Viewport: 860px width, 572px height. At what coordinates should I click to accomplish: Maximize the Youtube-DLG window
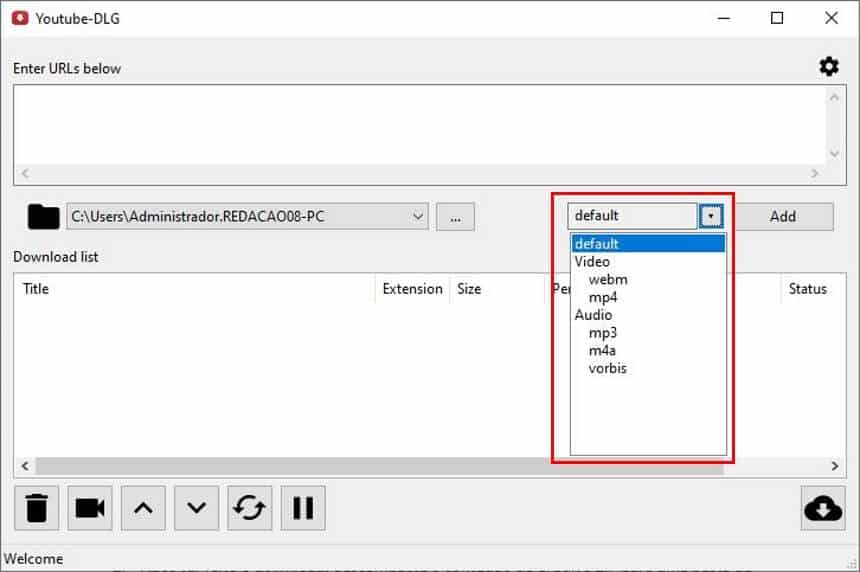[777, 18]
